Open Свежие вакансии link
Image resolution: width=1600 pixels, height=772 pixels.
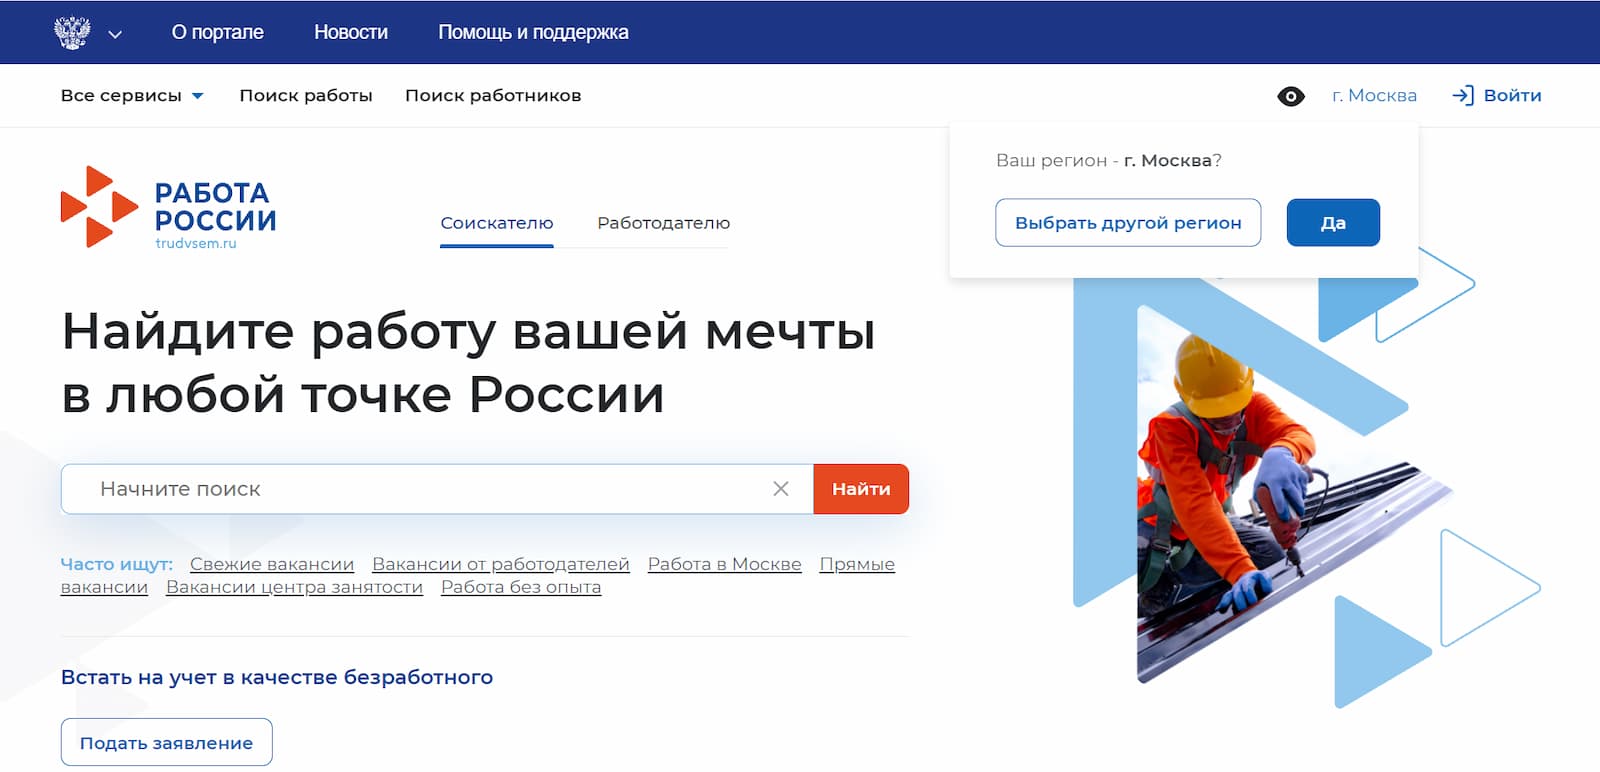click(272, 564)
